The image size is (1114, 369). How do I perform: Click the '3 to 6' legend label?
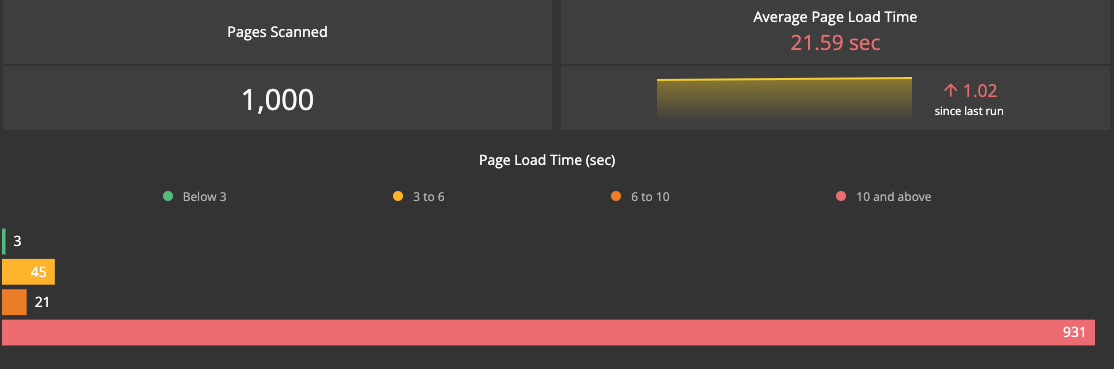point(429,197)
